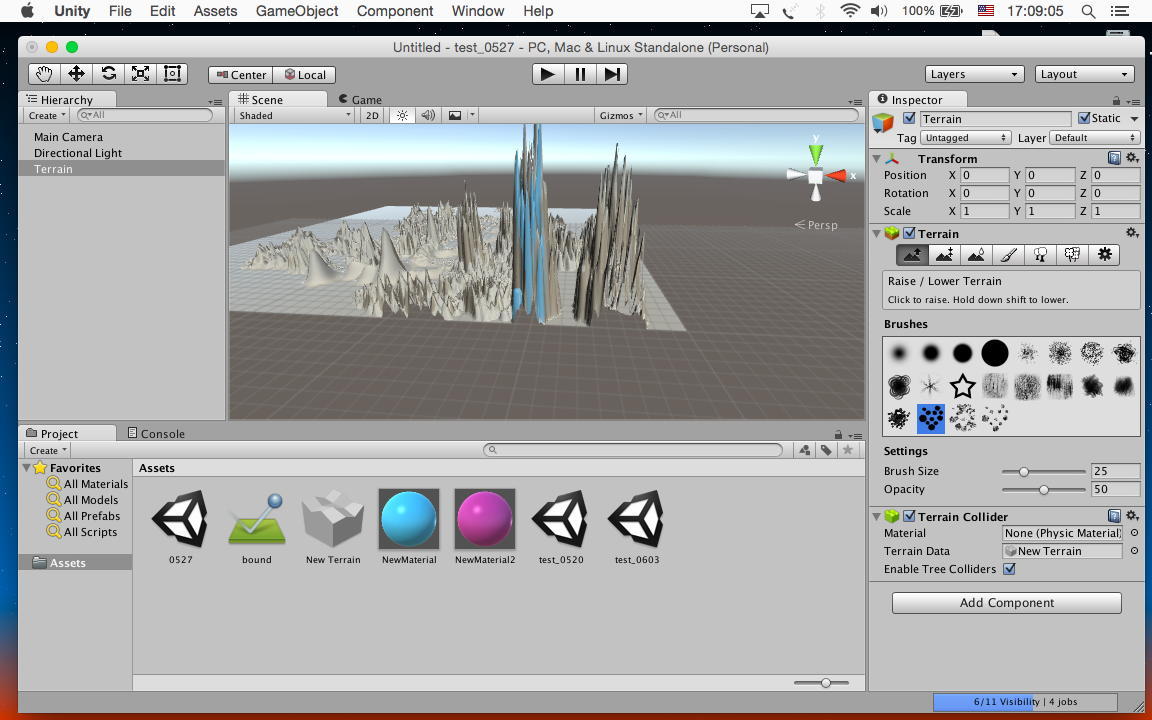Toggle scene audio speaker icon
The width and height of the screenshot is (1152, 720).
point(428,116)
